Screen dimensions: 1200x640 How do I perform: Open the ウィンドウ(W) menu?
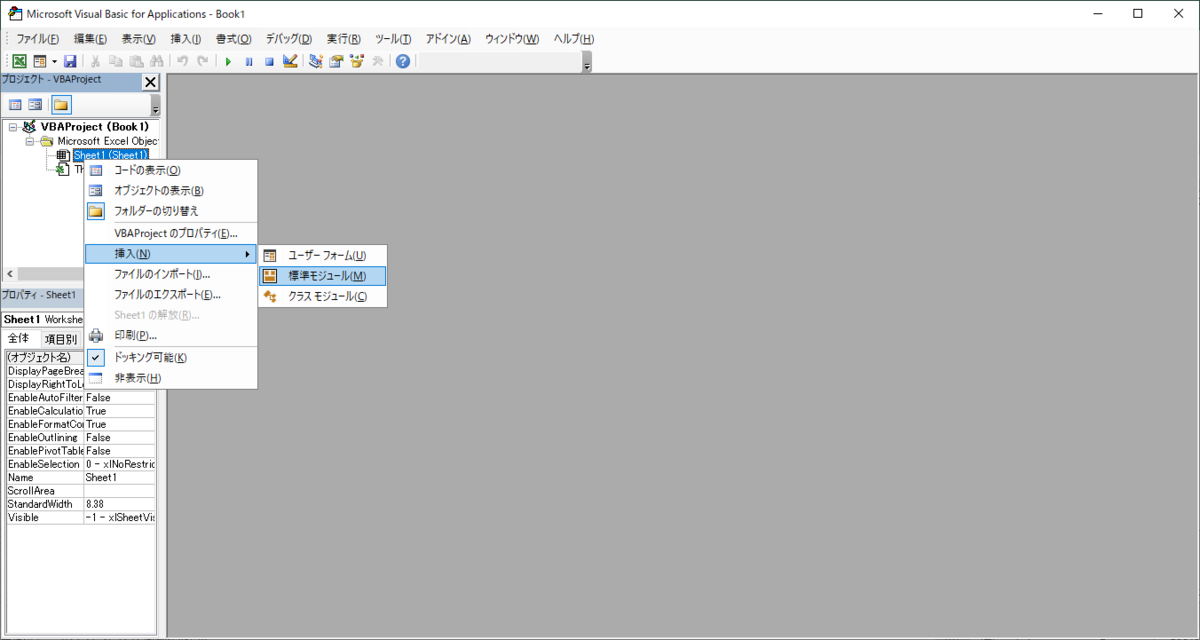pyautogui.click(x=512, y=38)
